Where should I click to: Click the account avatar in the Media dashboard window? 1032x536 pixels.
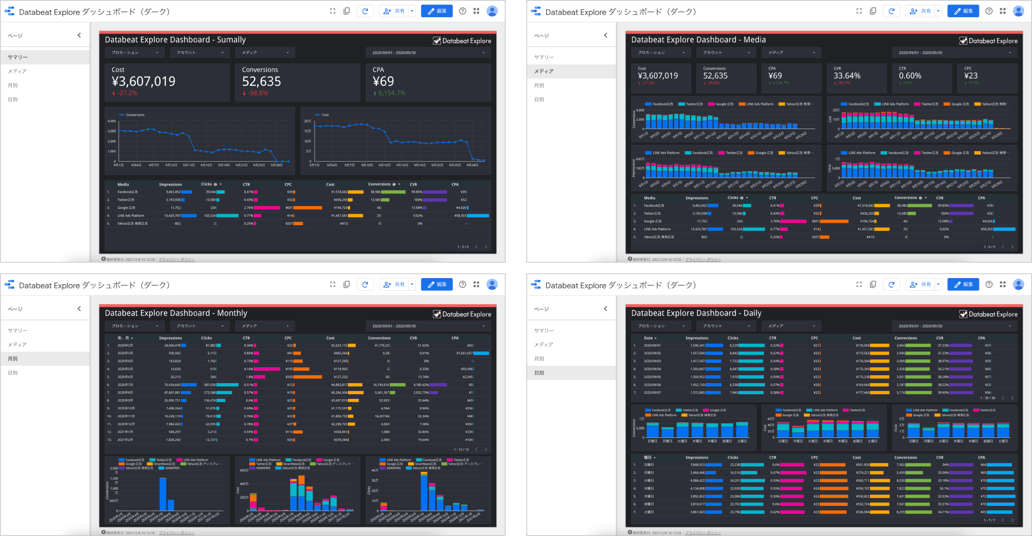coord(1018,11)
